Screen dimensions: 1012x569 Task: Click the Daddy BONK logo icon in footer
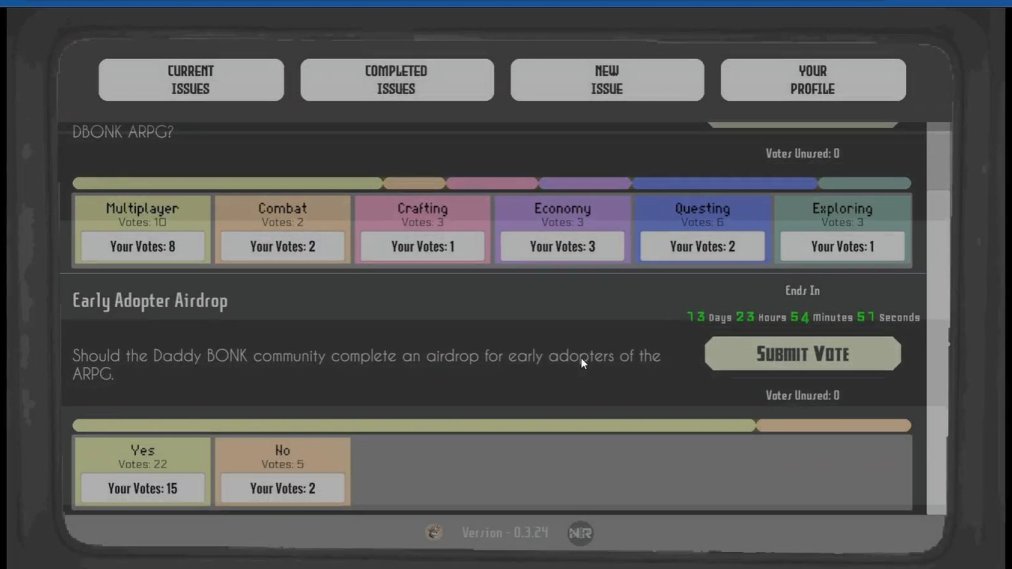coord(434,533)
